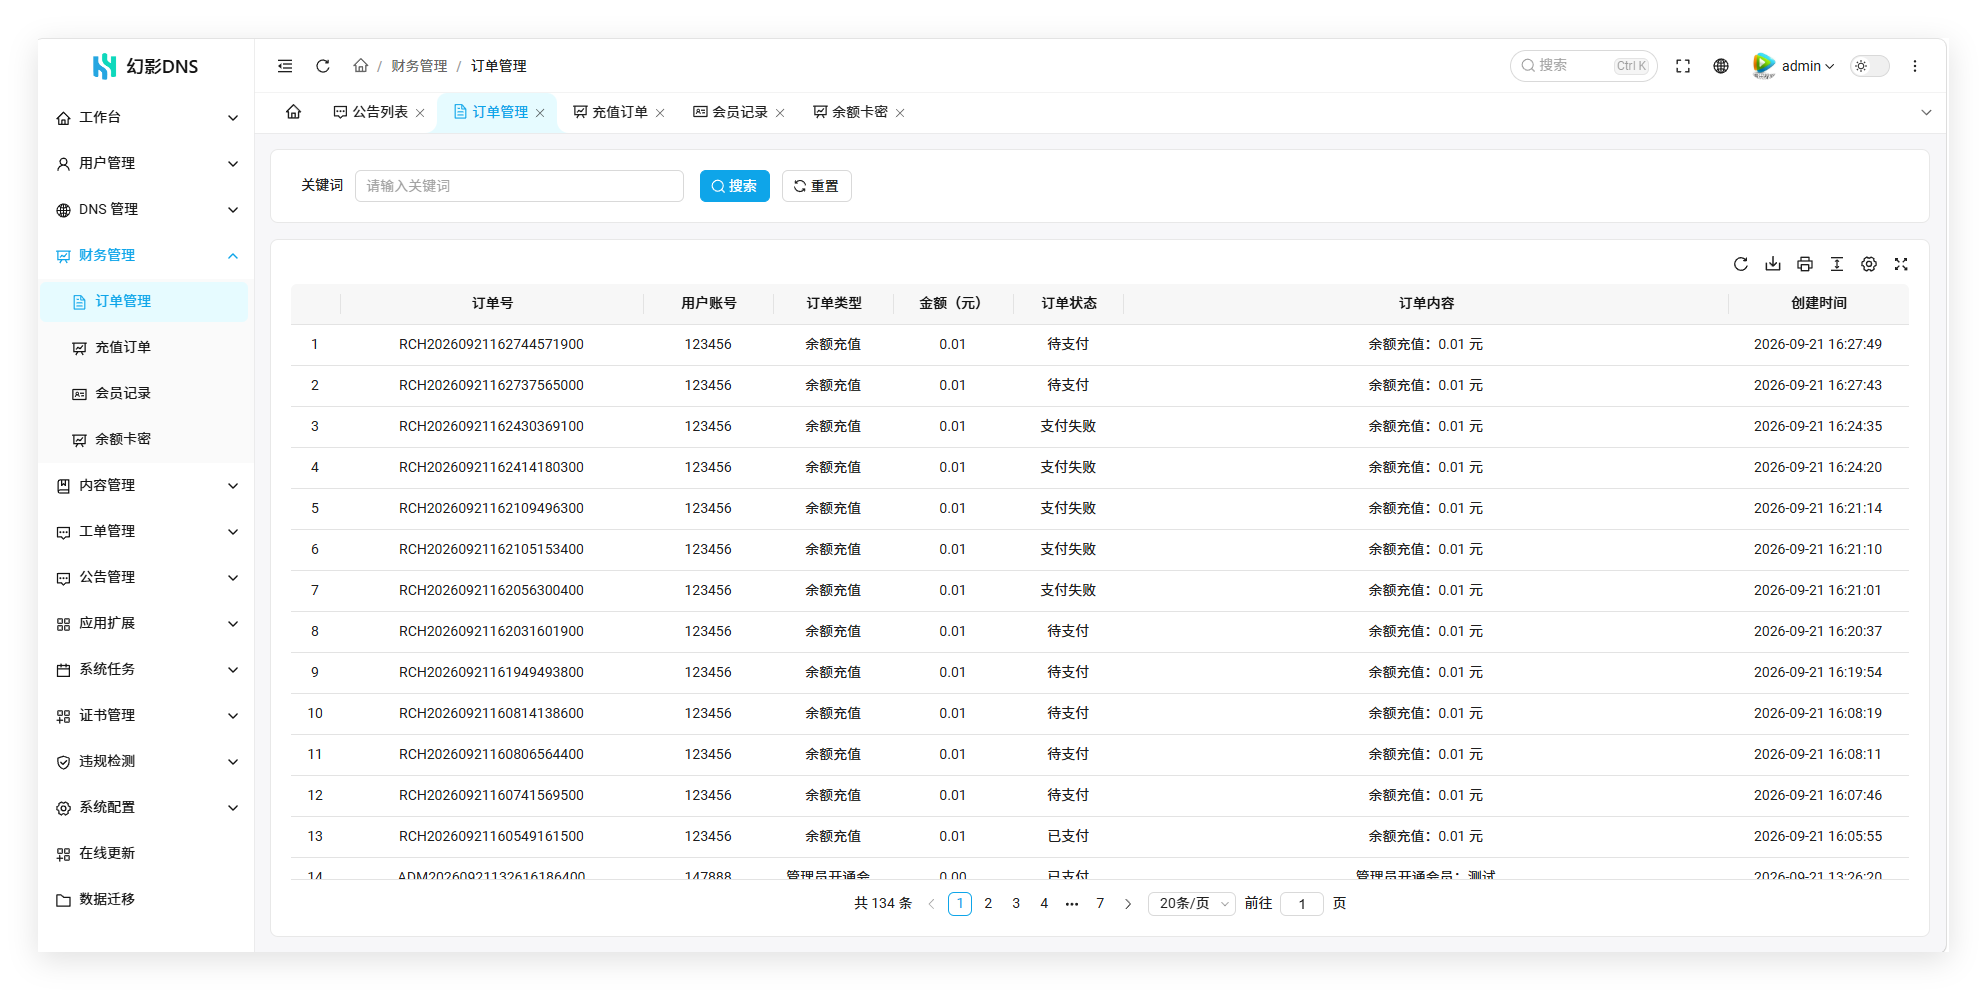This screenshot has width=1987, height=990.
Task: Go to page 2 of orders
Action: (988, 904)
